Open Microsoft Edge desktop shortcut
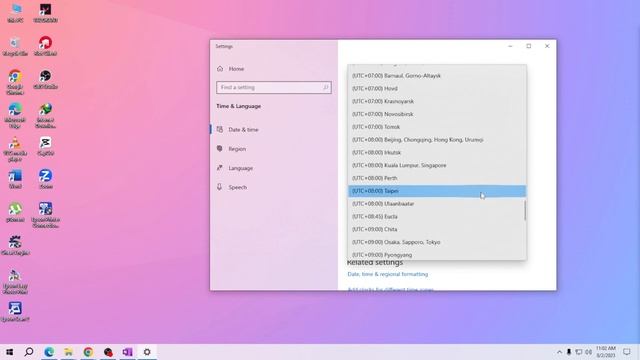The height and width of the screenshot is (360, 640). click(16, 116)
